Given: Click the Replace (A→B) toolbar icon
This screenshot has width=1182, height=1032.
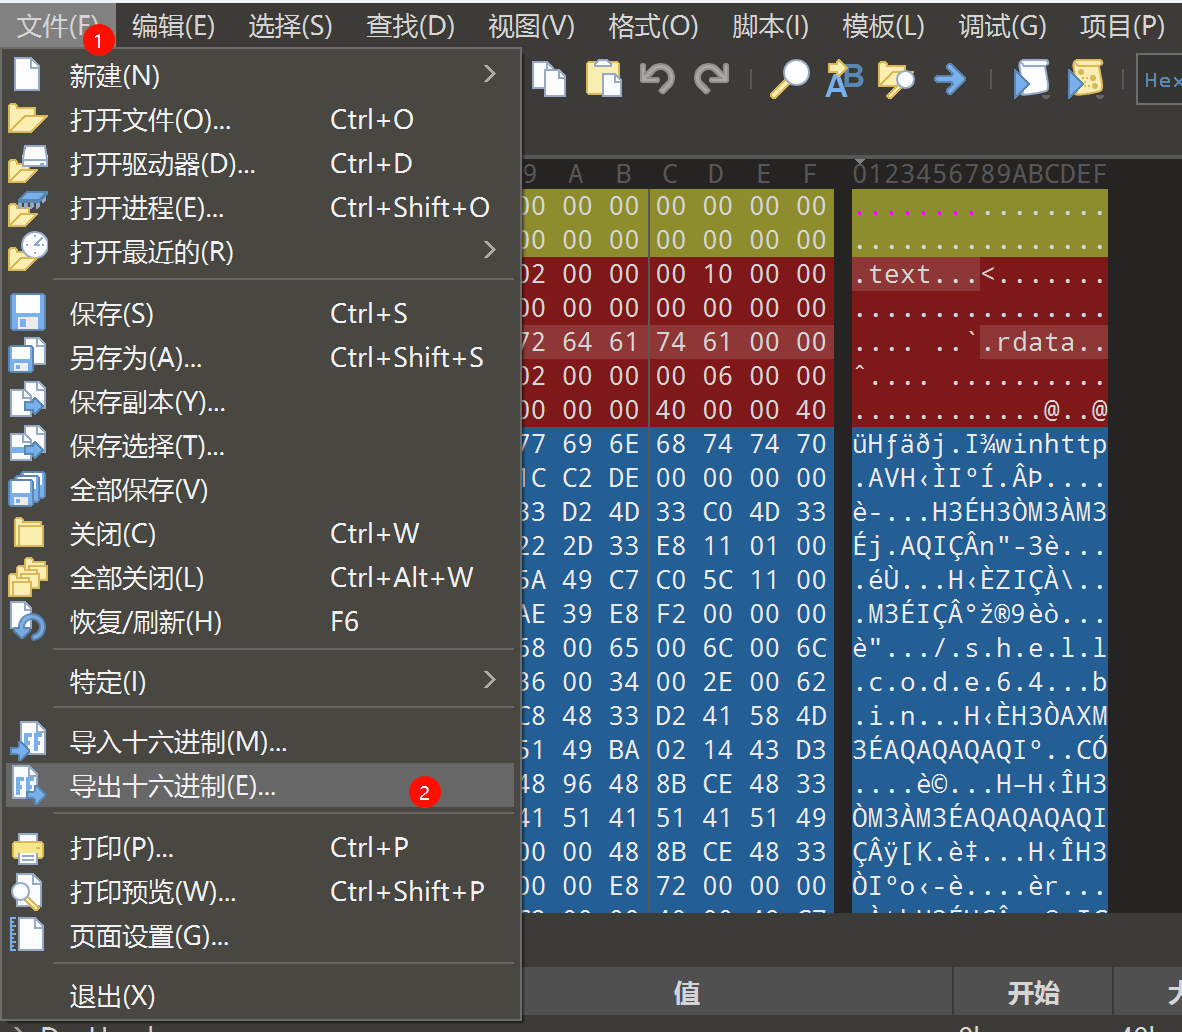Looking at the screenshot, I should coord(843,78).
